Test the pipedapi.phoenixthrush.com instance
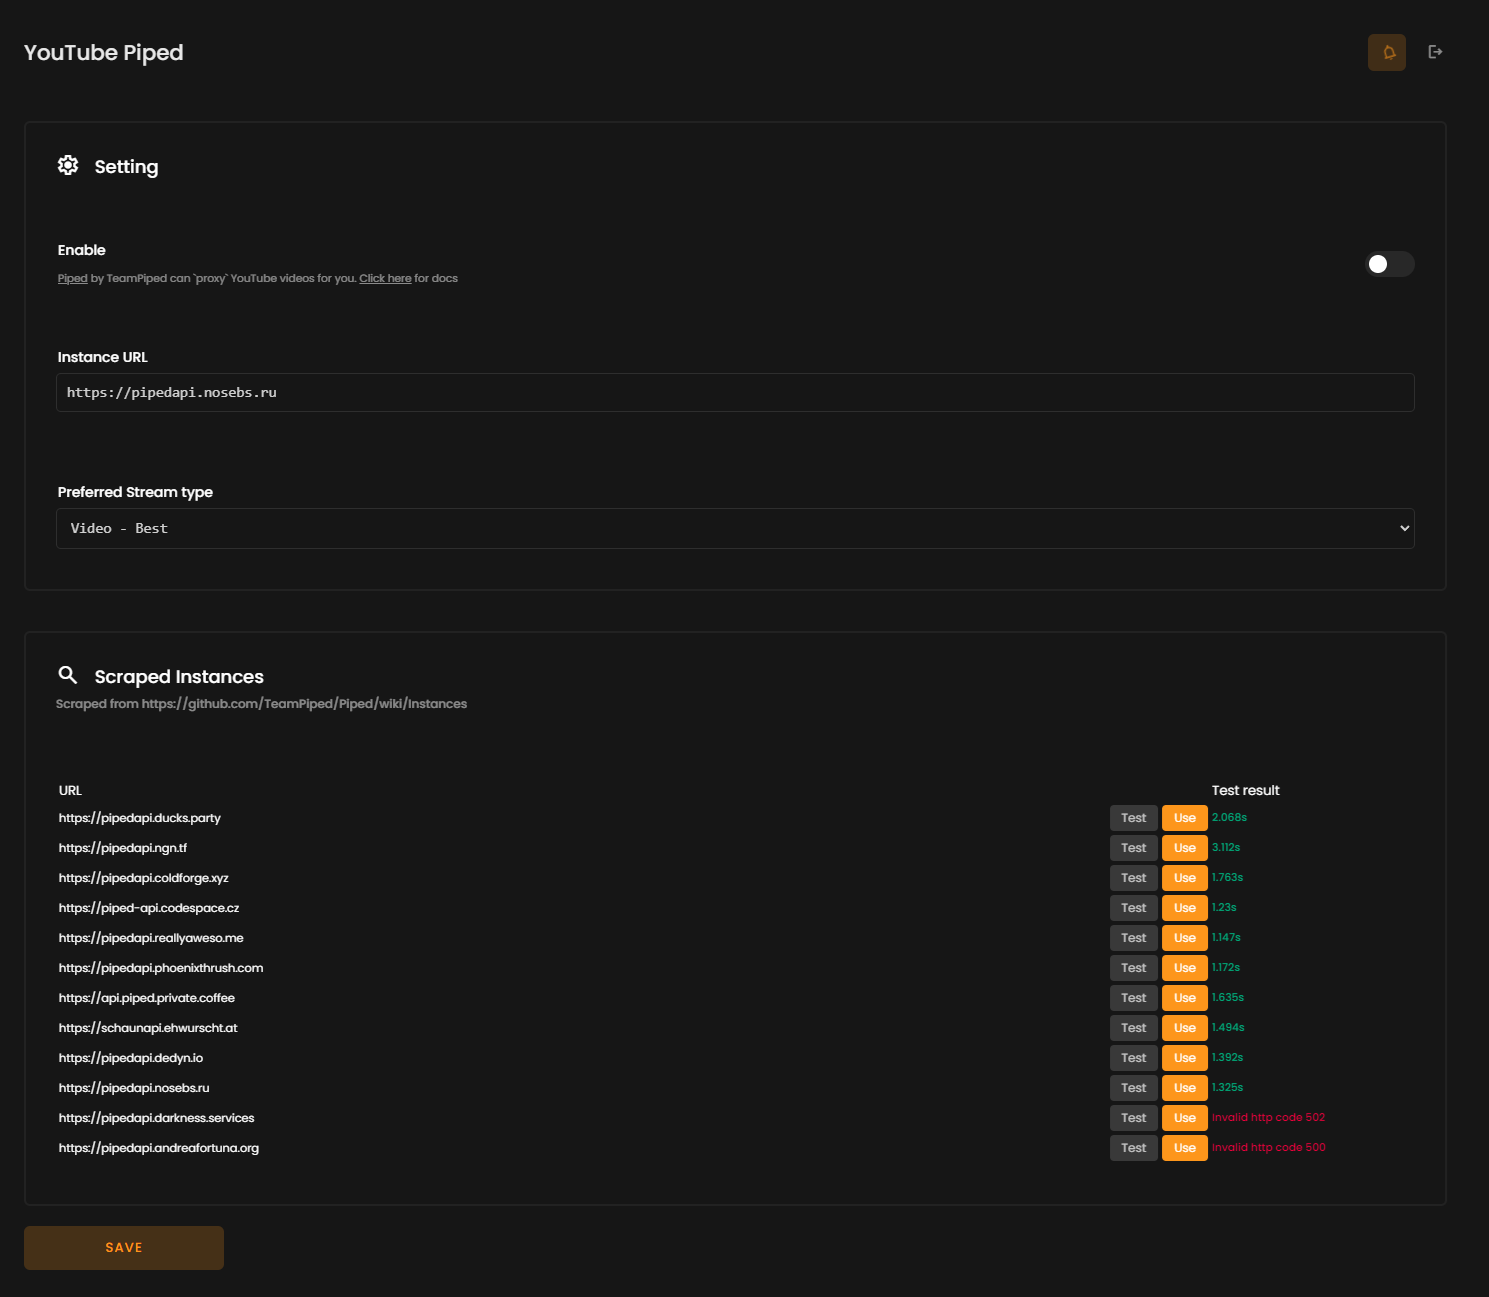This screenshot has width=1489, height=1297. click(x=1133, y=968)
